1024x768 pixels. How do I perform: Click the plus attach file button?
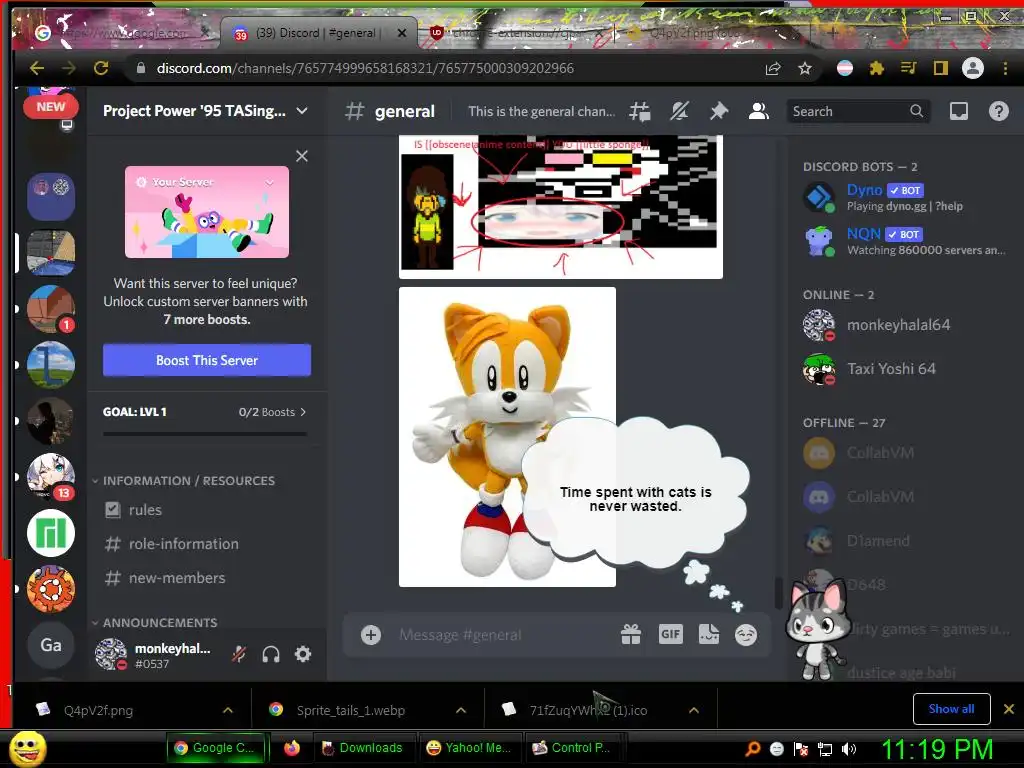click(x=371, y=634)
